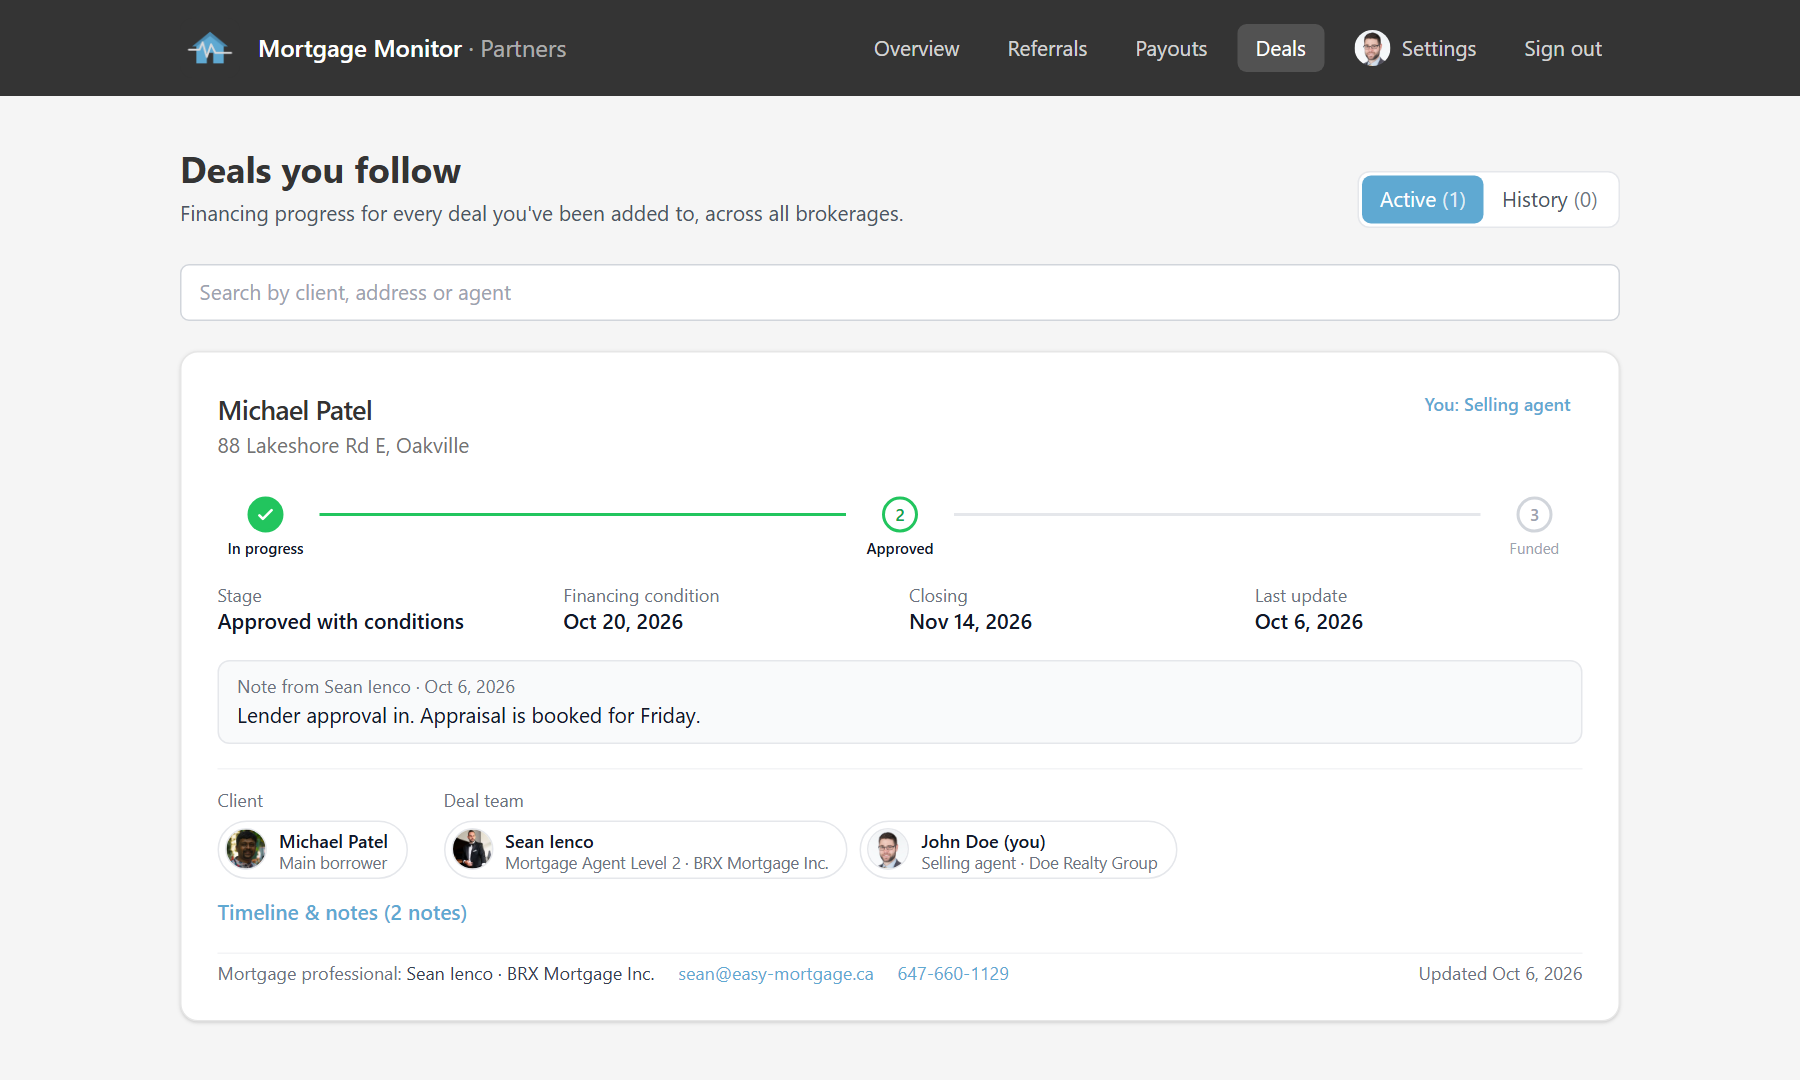Click the Updated Oct 6, 2026 footer text
This screenshot has height=1080, width=1800.
(x=1500, y=974)
